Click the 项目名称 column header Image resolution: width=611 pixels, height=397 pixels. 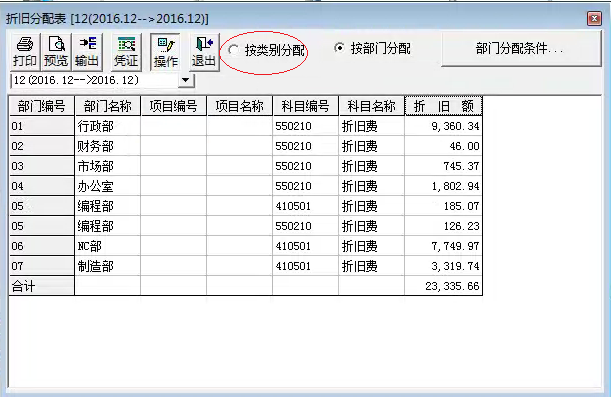[240, 106]
